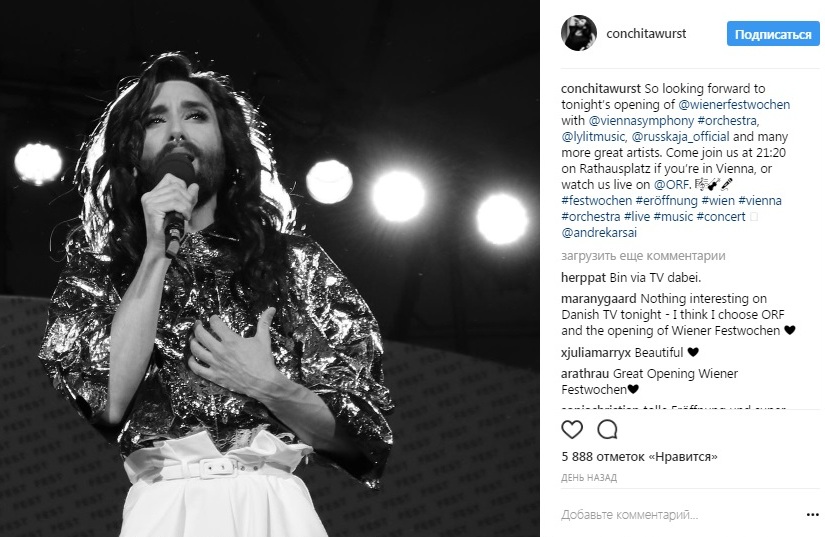This screenshot has width=825, height=537.
Task: Visit @lylitmusic profile link
Action: (x=593, y=137)
